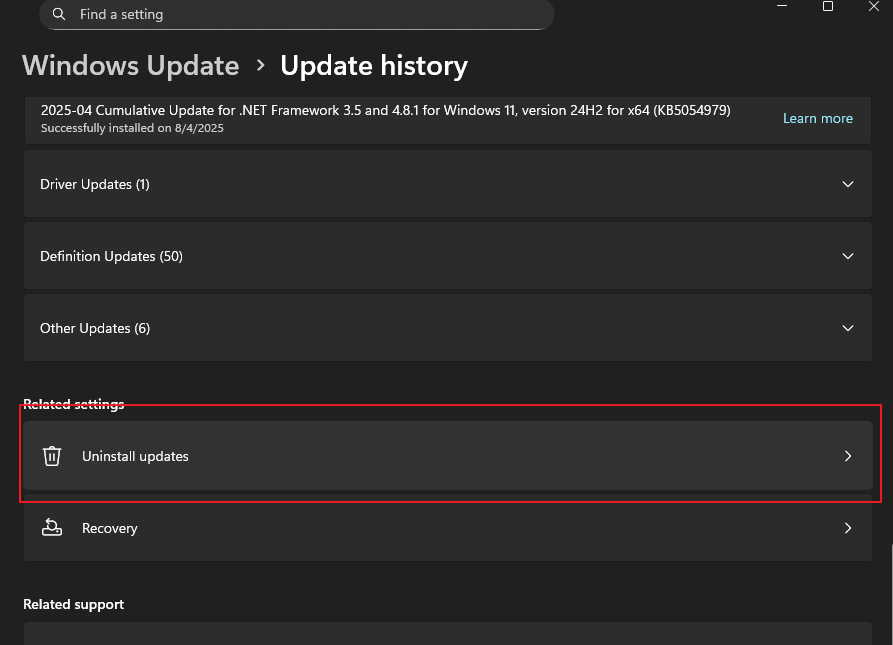Click the search magnifier icon
The width and height of the screenshot is (893, 645).
click(x=60, y=14)
